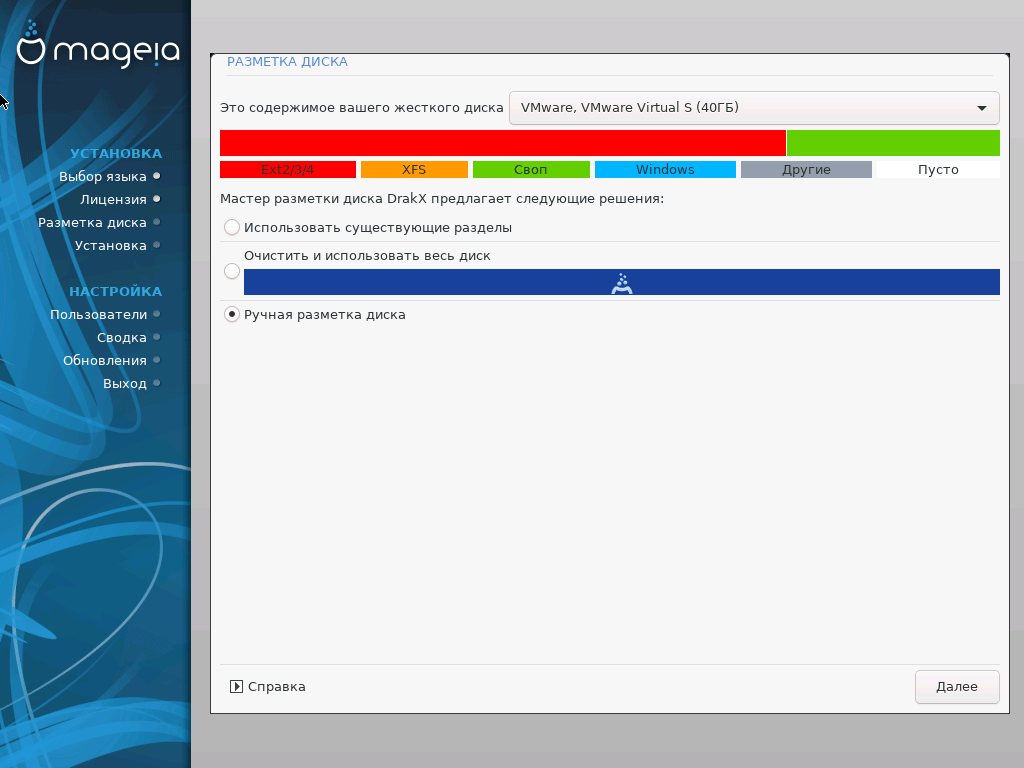
Task: Click the Сводка sidebar step
Action: point(121,338)
